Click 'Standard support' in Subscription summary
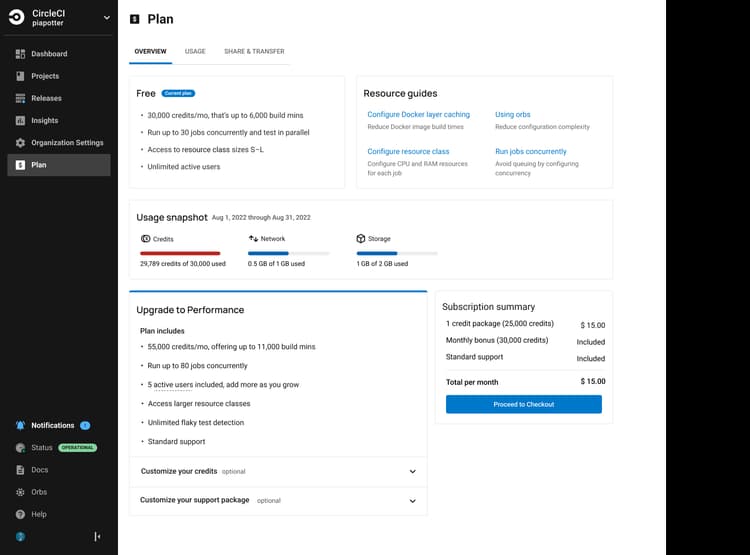This screenshot has width=750, height=555. [x=474, y=357]
